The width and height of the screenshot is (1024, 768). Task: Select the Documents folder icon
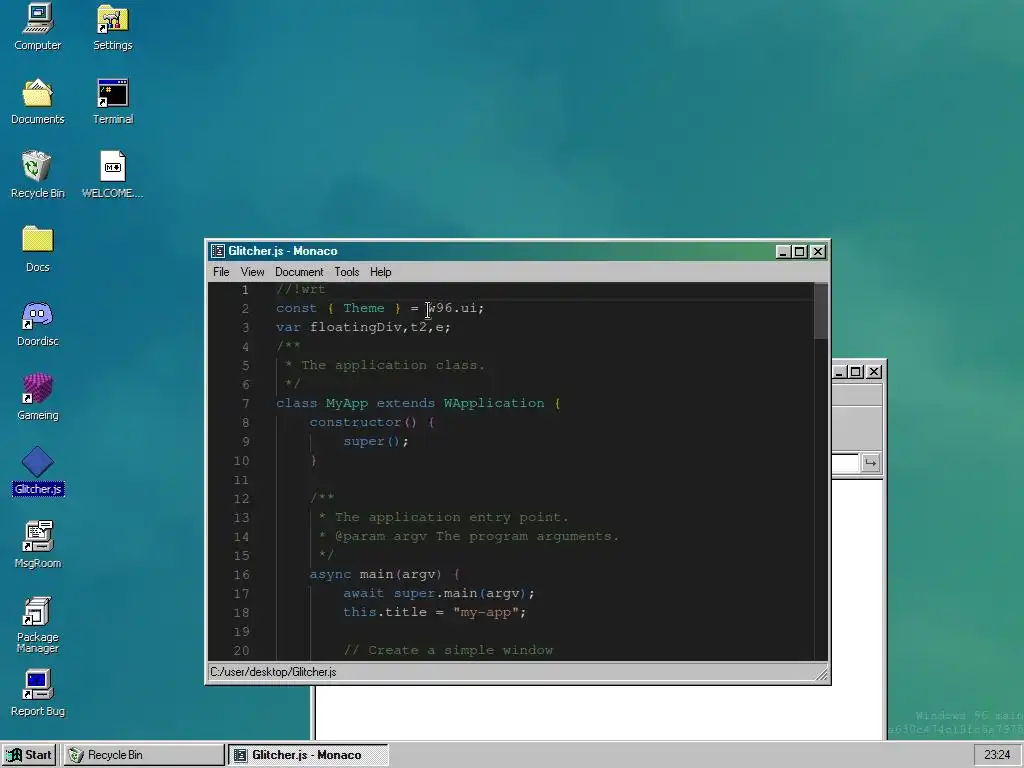37,101
